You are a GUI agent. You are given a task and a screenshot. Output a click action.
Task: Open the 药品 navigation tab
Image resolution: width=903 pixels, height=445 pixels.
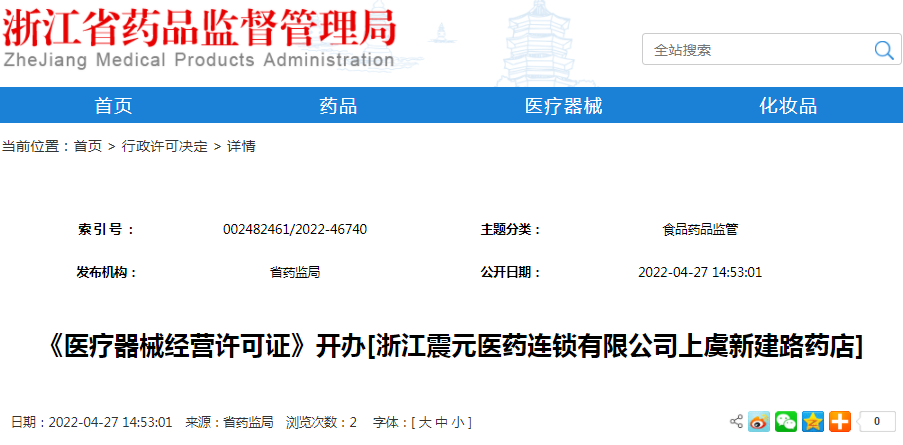(338, 106)
